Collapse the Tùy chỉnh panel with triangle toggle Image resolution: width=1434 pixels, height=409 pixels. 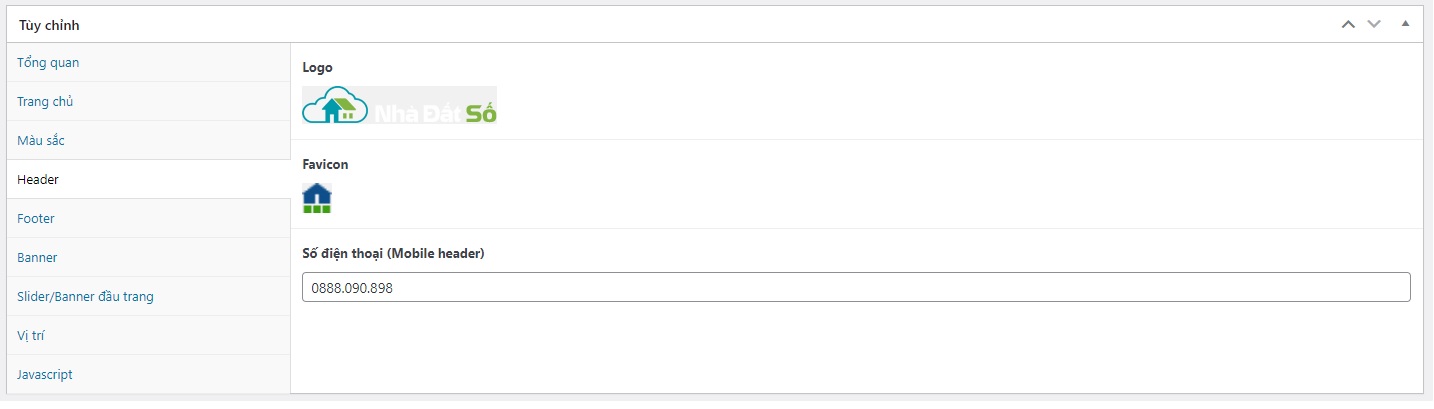coord(1405,24)
